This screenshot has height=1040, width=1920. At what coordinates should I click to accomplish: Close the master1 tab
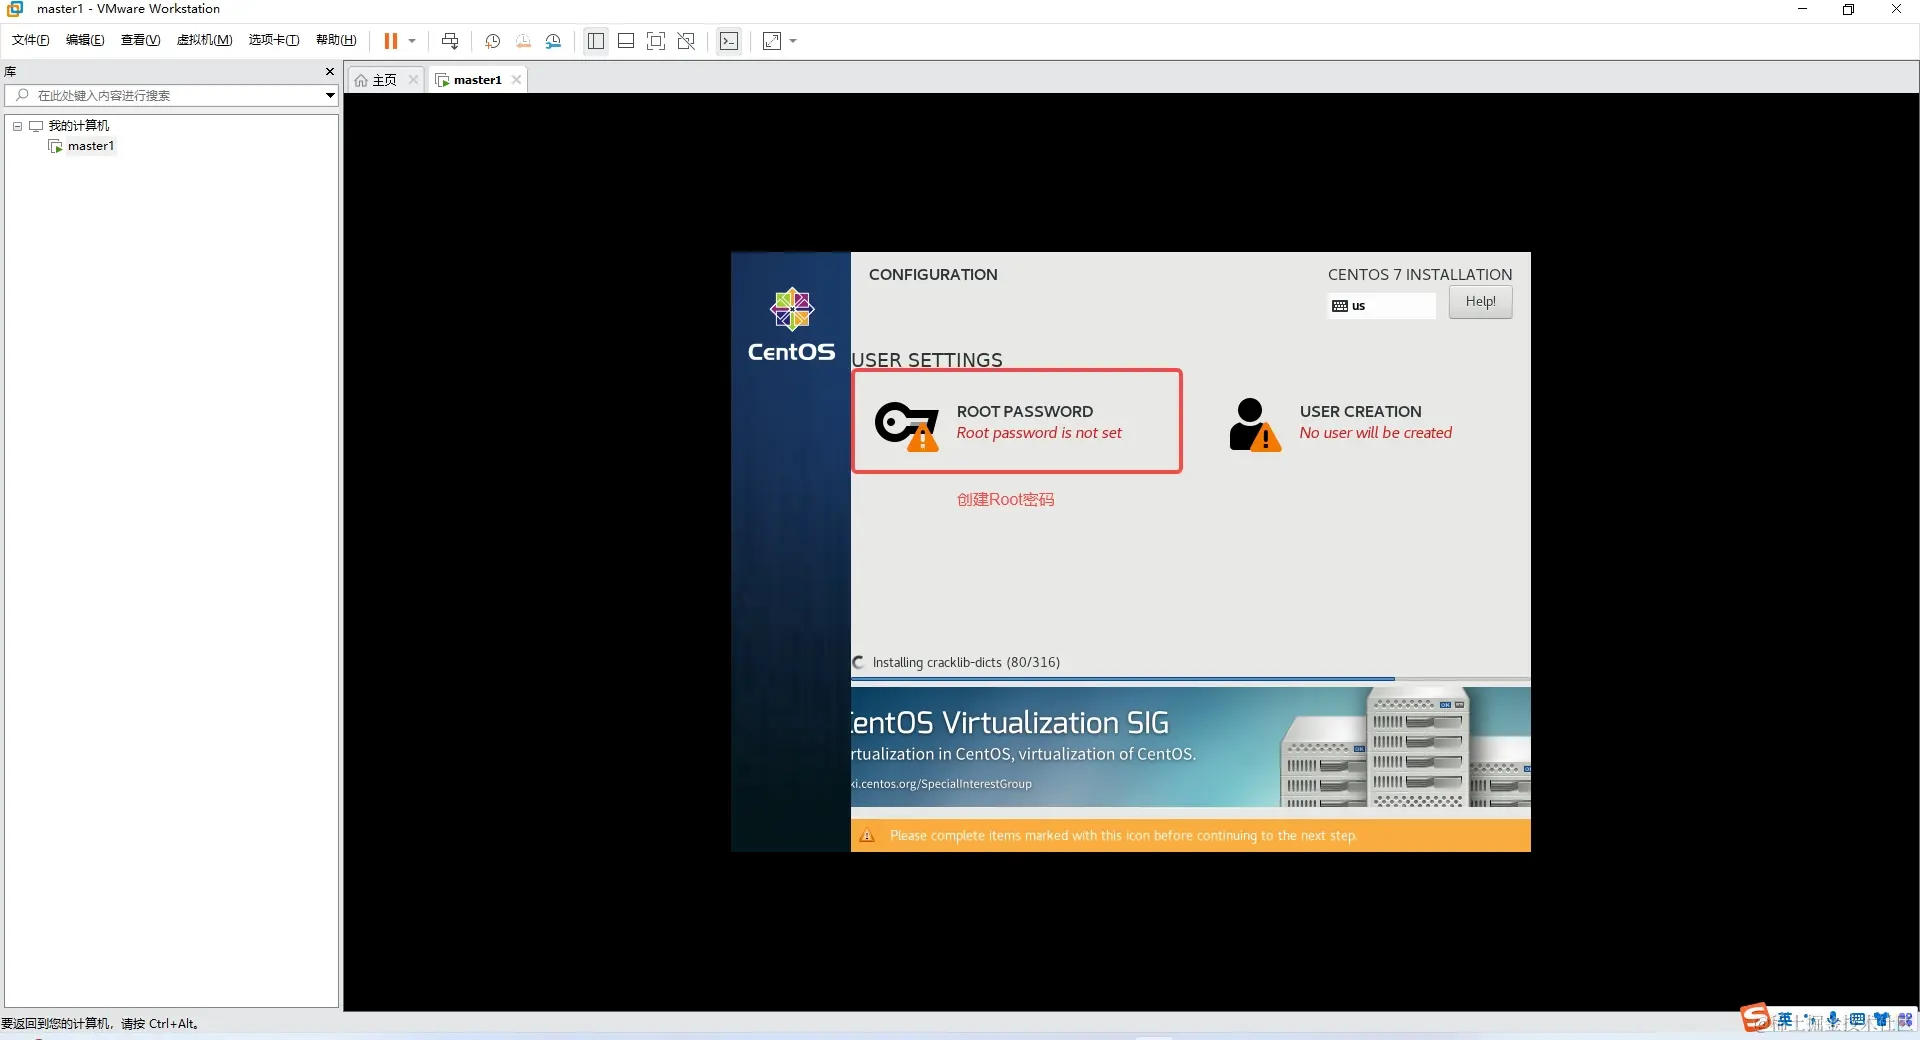pyautogui.click(x=516, y=80)
